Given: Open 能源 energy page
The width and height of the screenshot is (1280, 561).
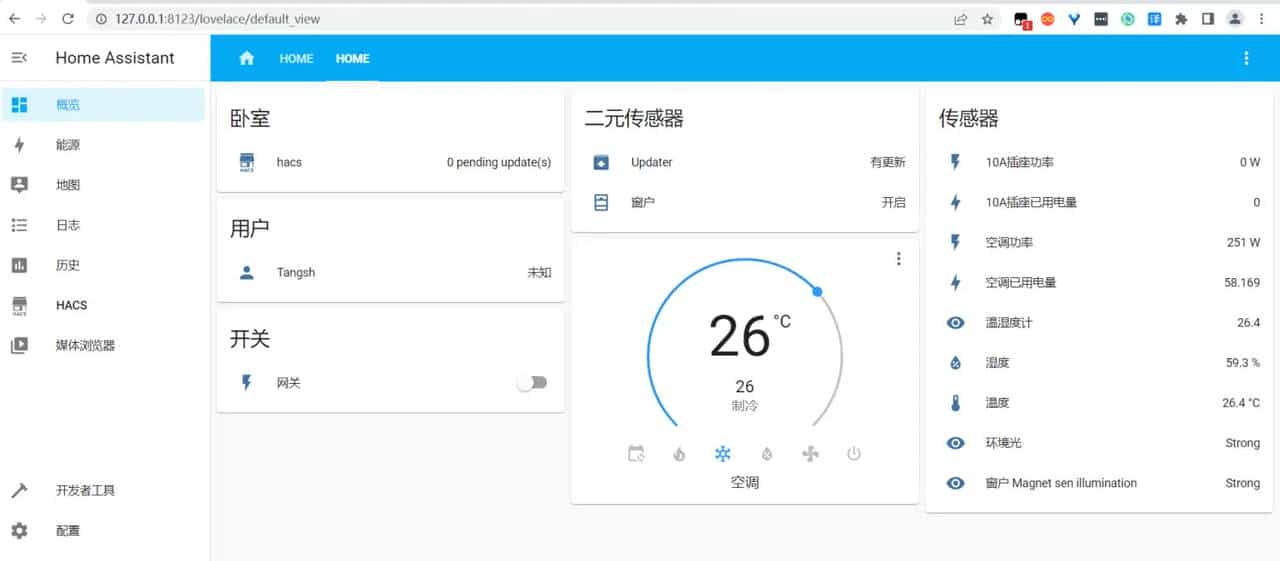Looking at the screenshot, I should pos(104,145).
